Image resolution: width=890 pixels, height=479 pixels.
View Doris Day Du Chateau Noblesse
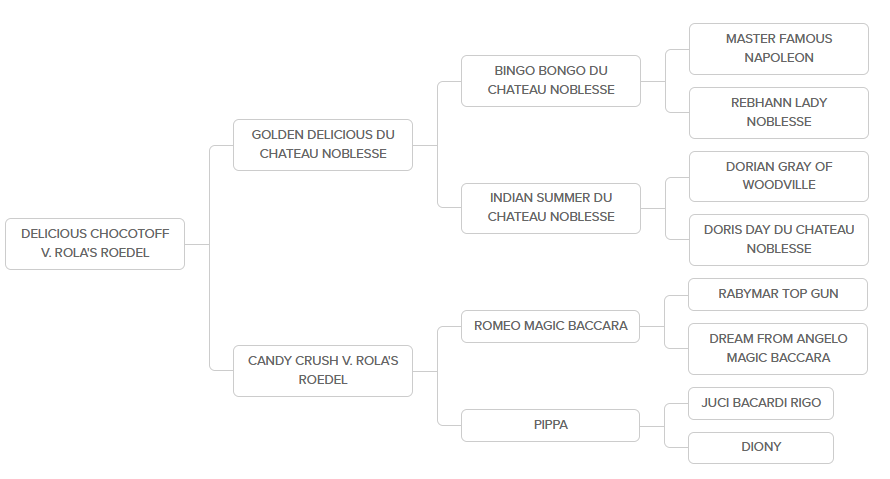(778, 239)
